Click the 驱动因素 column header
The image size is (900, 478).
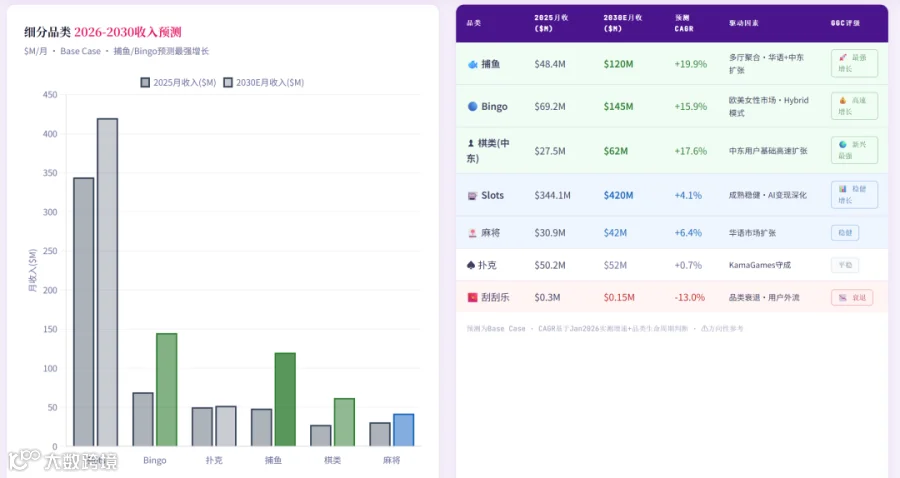click(x=743, y=23)
